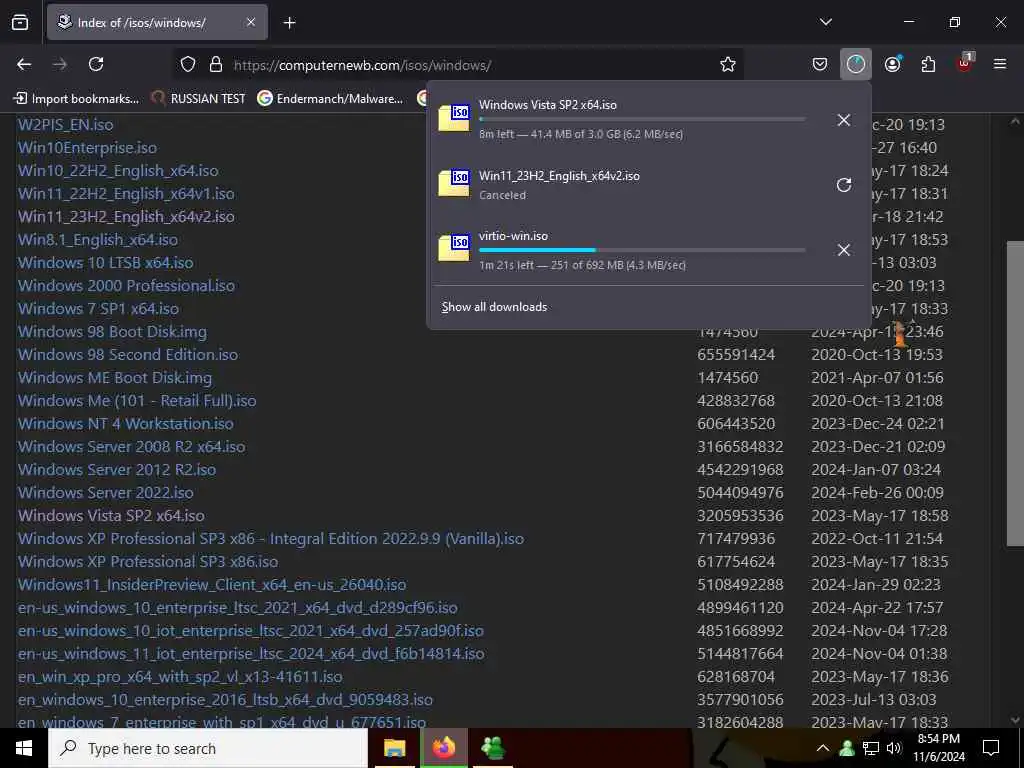The width and height of the screenshot is (1024, 768).
Task: Download W2PIS_EN.iso
Action: point(65,125)
